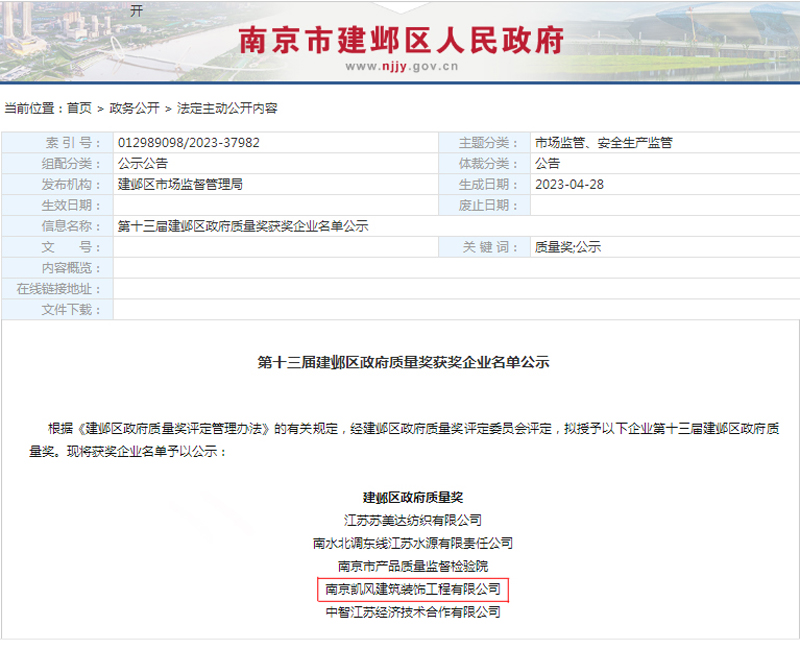Image resolution: width=800 pixels, height=649 pixels.
Task: Click 信息名称 value 第十三届建邺区政府质量奖获奖企业名单公示
Action: tap(243, 226)
